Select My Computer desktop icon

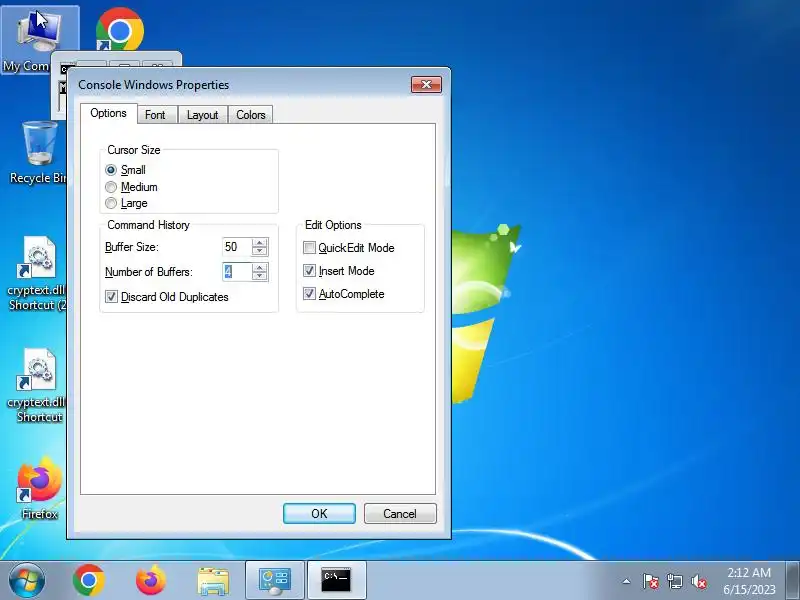(x=40, y=40)
